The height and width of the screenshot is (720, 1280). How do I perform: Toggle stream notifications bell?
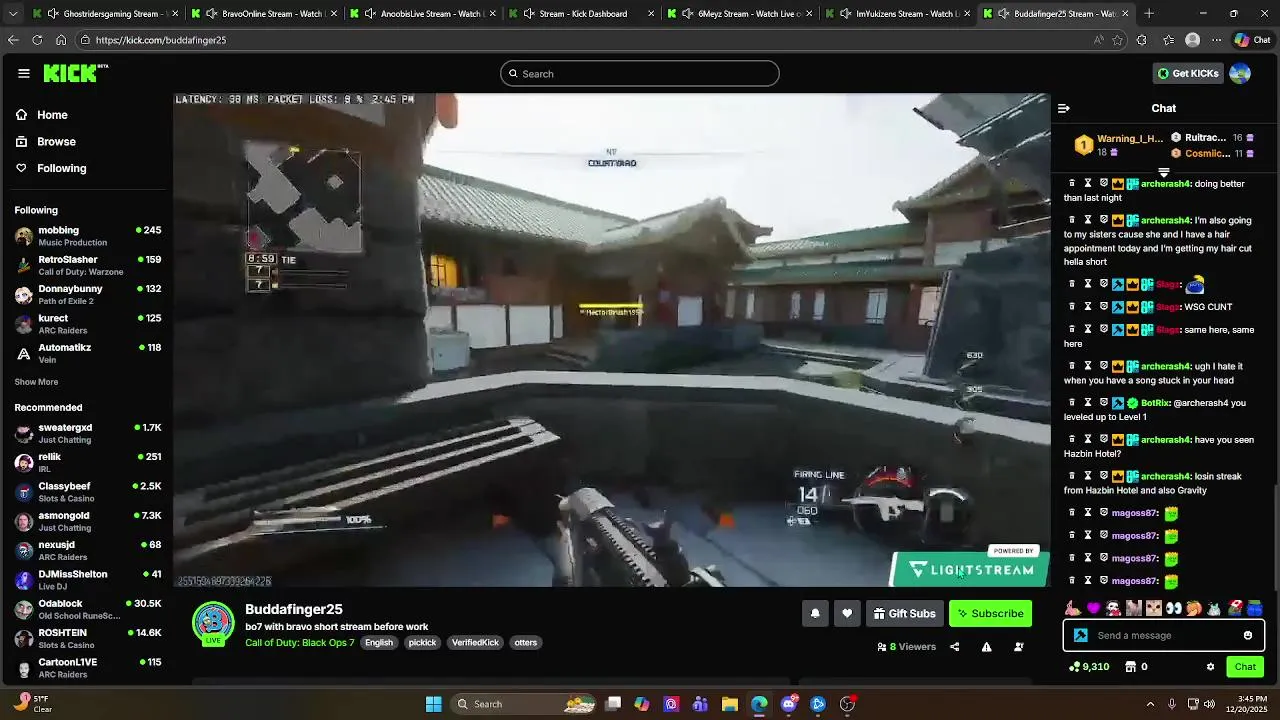coord(815,613)
